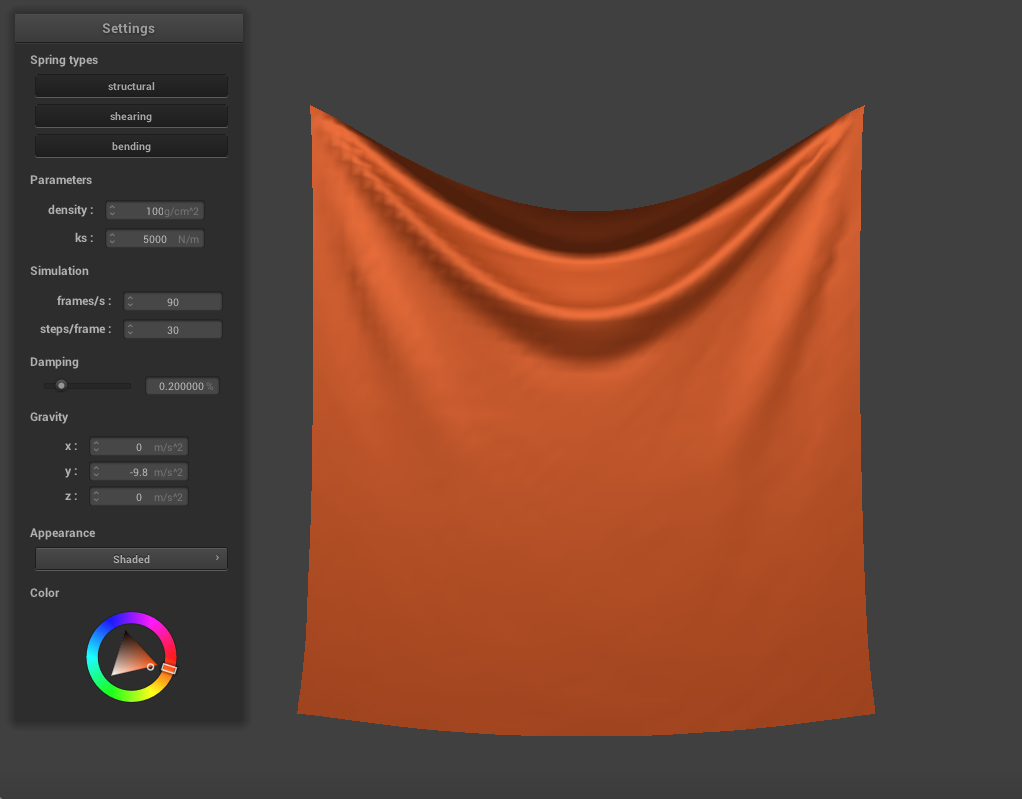Click the density field spinner arrows
Screen dimensions: 1022x799
(112, 211)
